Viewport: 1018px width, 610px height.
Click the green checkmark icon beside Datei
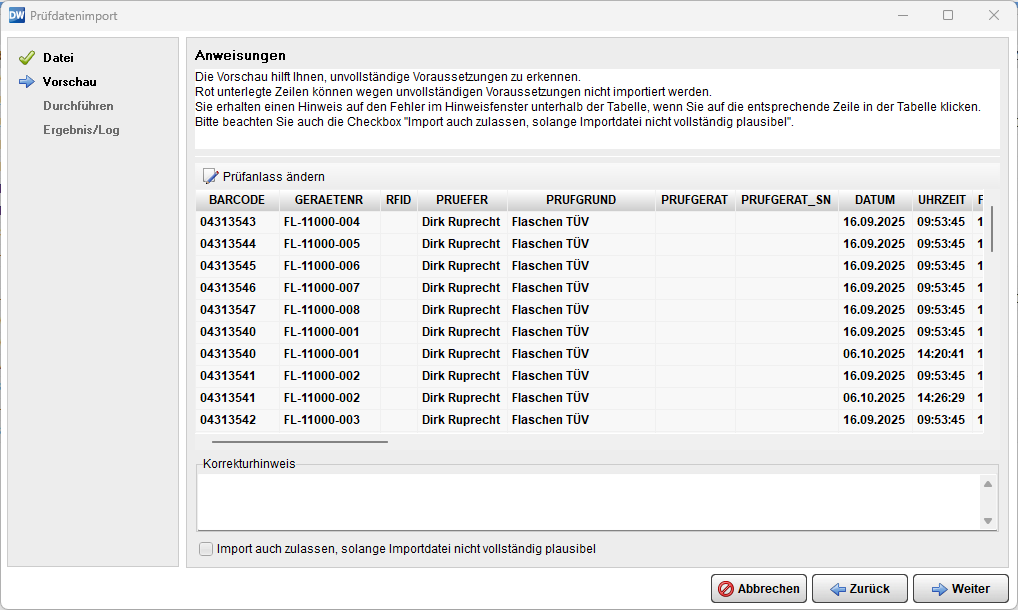tap(27, 58)
